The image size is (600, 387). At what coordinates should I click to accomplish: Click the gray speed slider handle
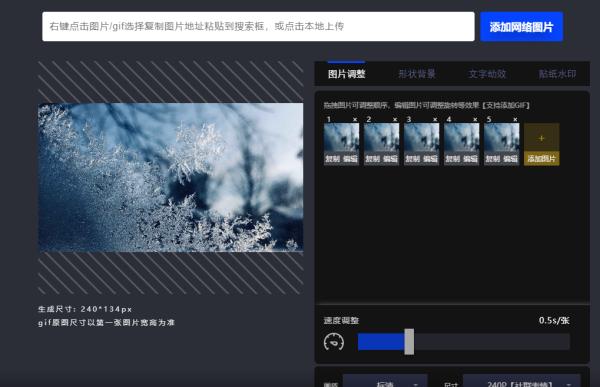[409, 341]
